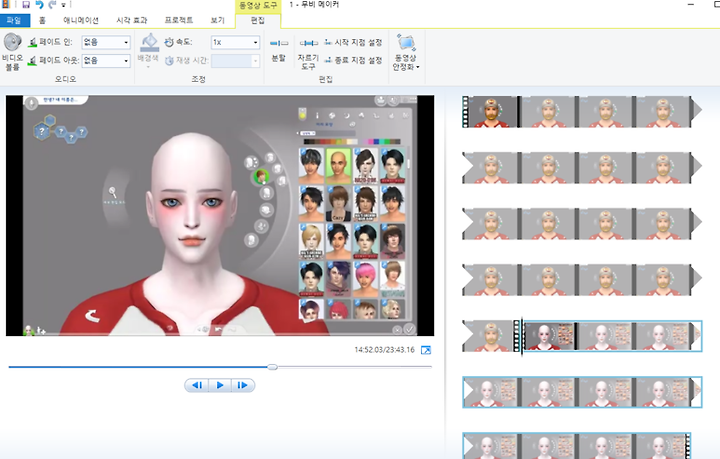This screenshot has width=720, height=459.
Task: Undo the last action
Action: pos(39,5)
